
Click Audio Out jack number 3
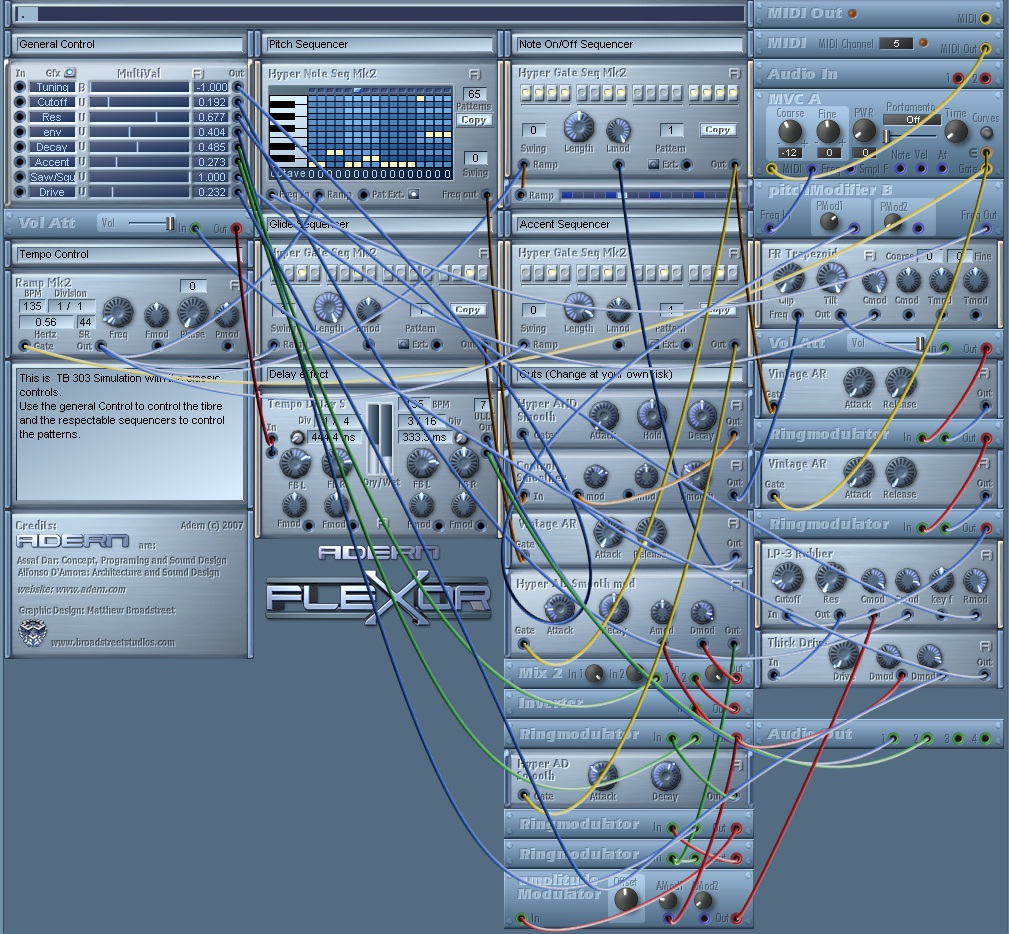958,738
